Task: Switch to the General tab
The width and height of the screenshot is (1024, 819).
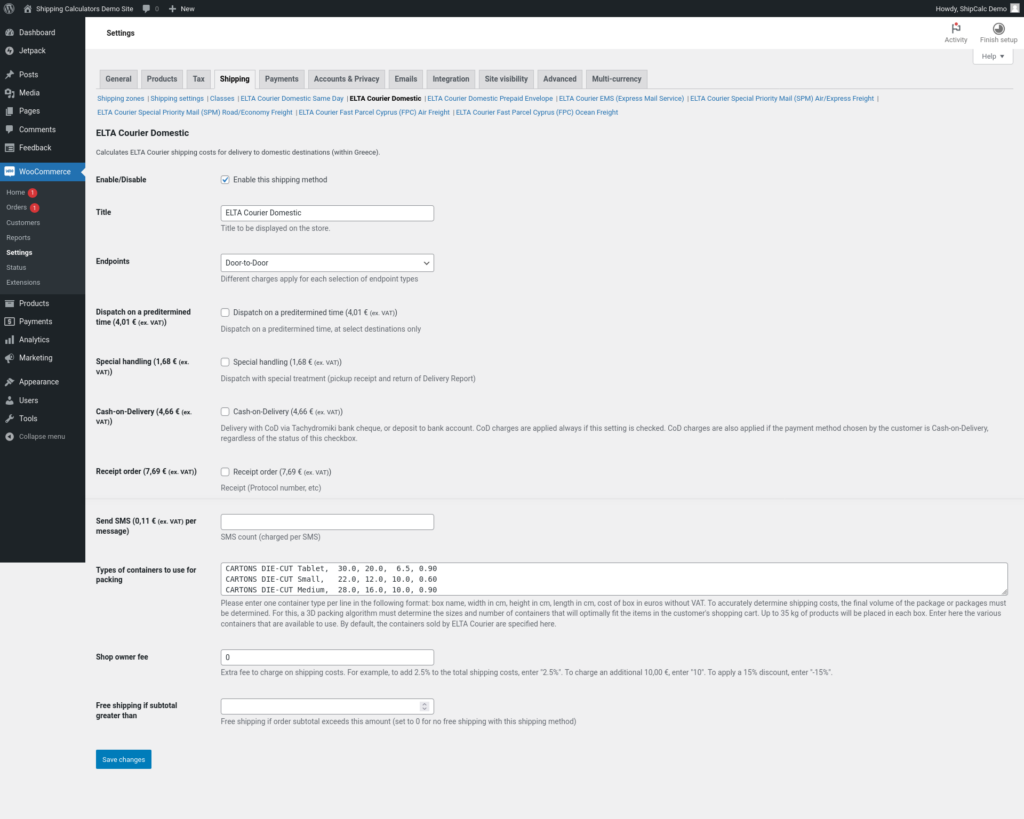Action: coord(118,79)
